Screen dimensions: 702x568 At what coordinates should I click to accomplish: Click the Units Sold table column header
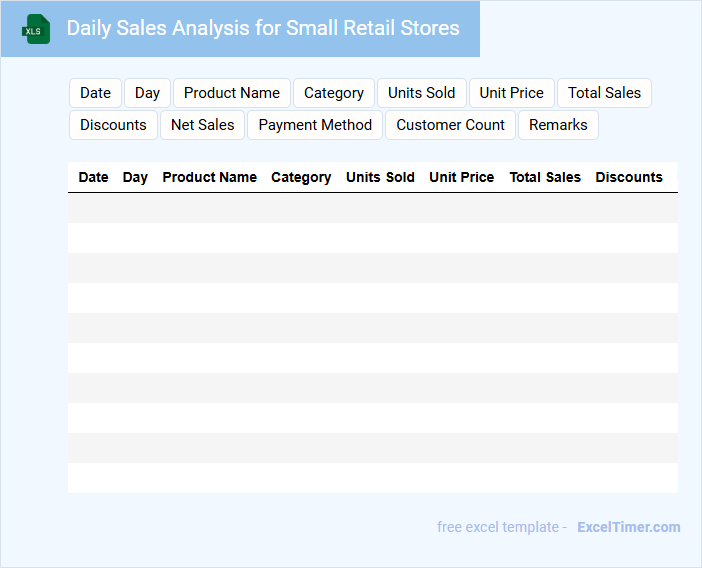point(380,177)
